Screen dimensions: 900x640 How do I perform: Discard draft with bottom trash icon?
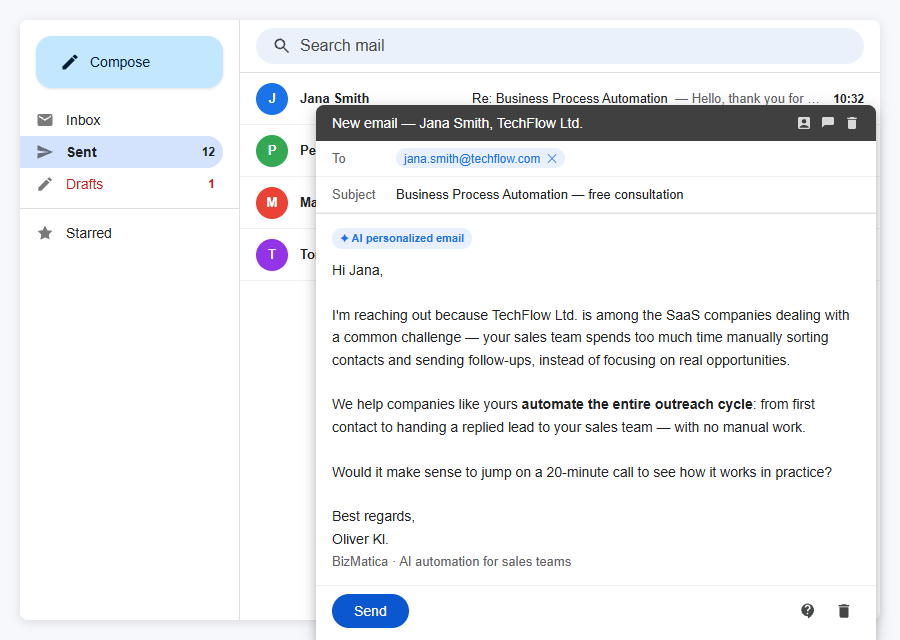point(844,611)
